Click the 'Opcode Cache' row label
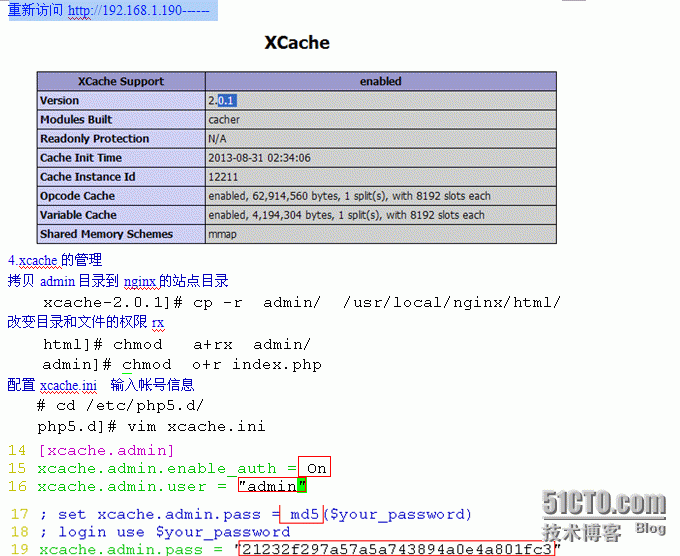 tap(77, 196)
